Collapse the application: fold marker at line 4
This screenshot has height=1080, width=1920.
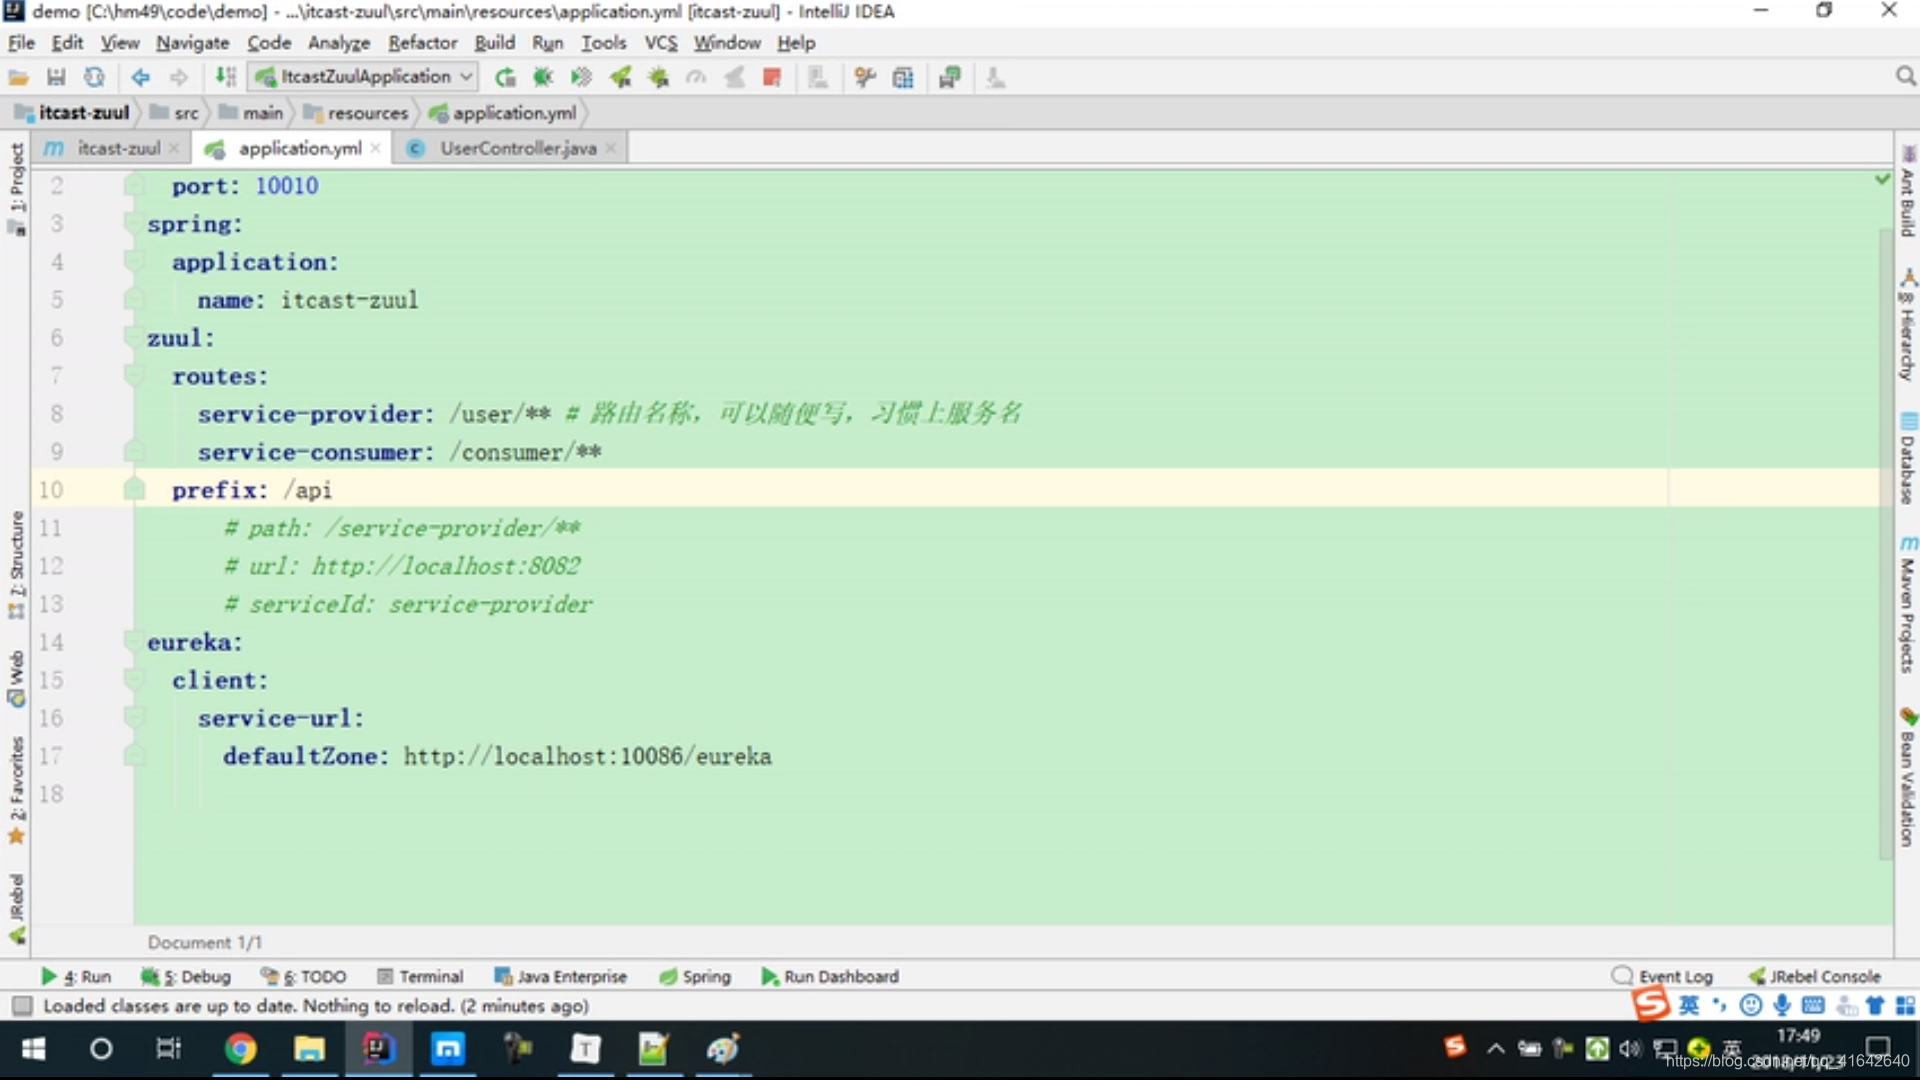134,261
